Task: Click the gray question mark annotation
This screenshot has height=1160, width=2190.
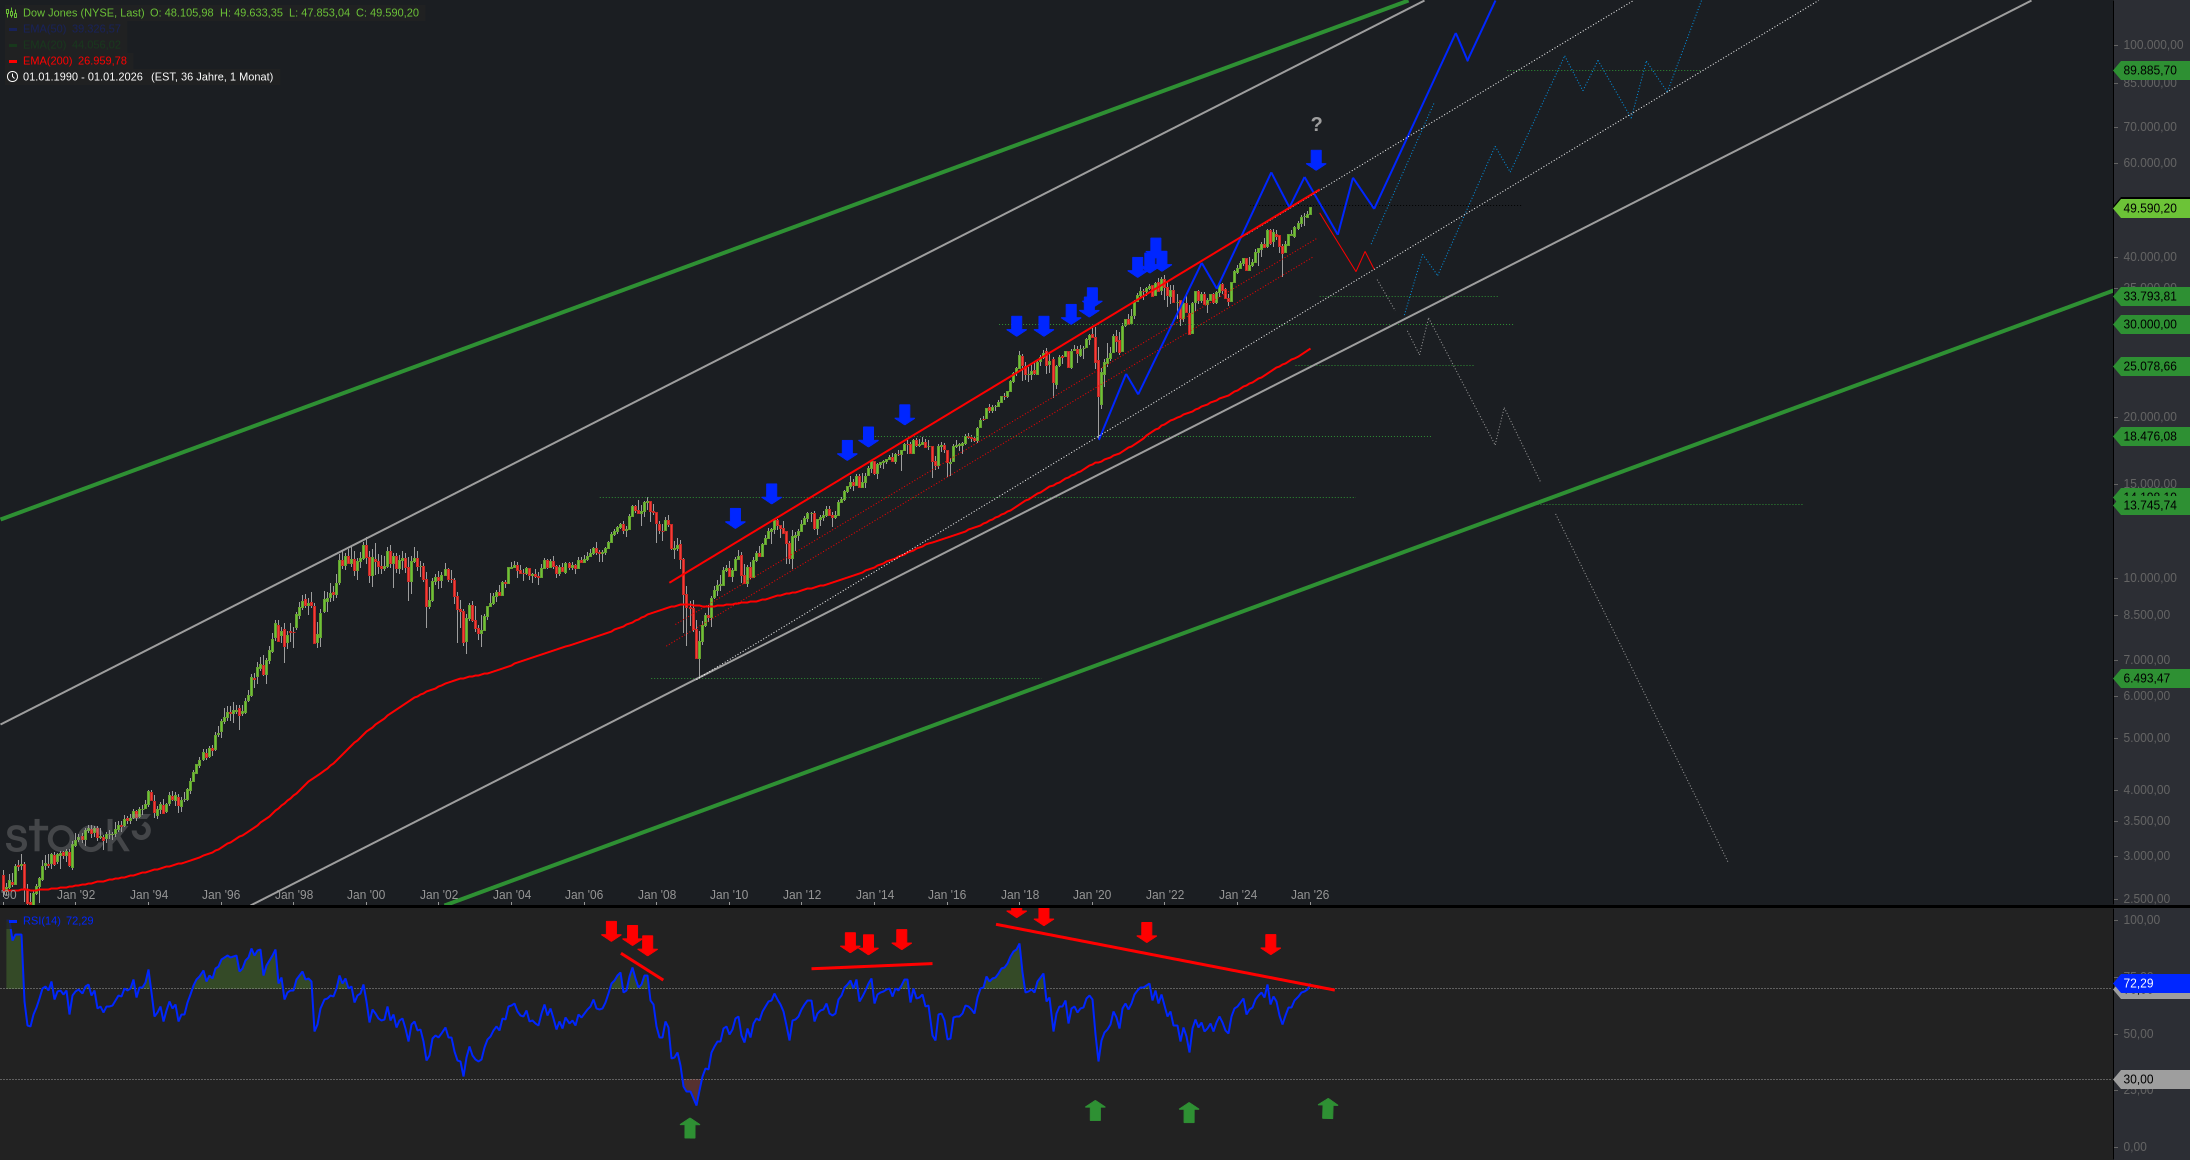Action: click(x=1316, y=125)
